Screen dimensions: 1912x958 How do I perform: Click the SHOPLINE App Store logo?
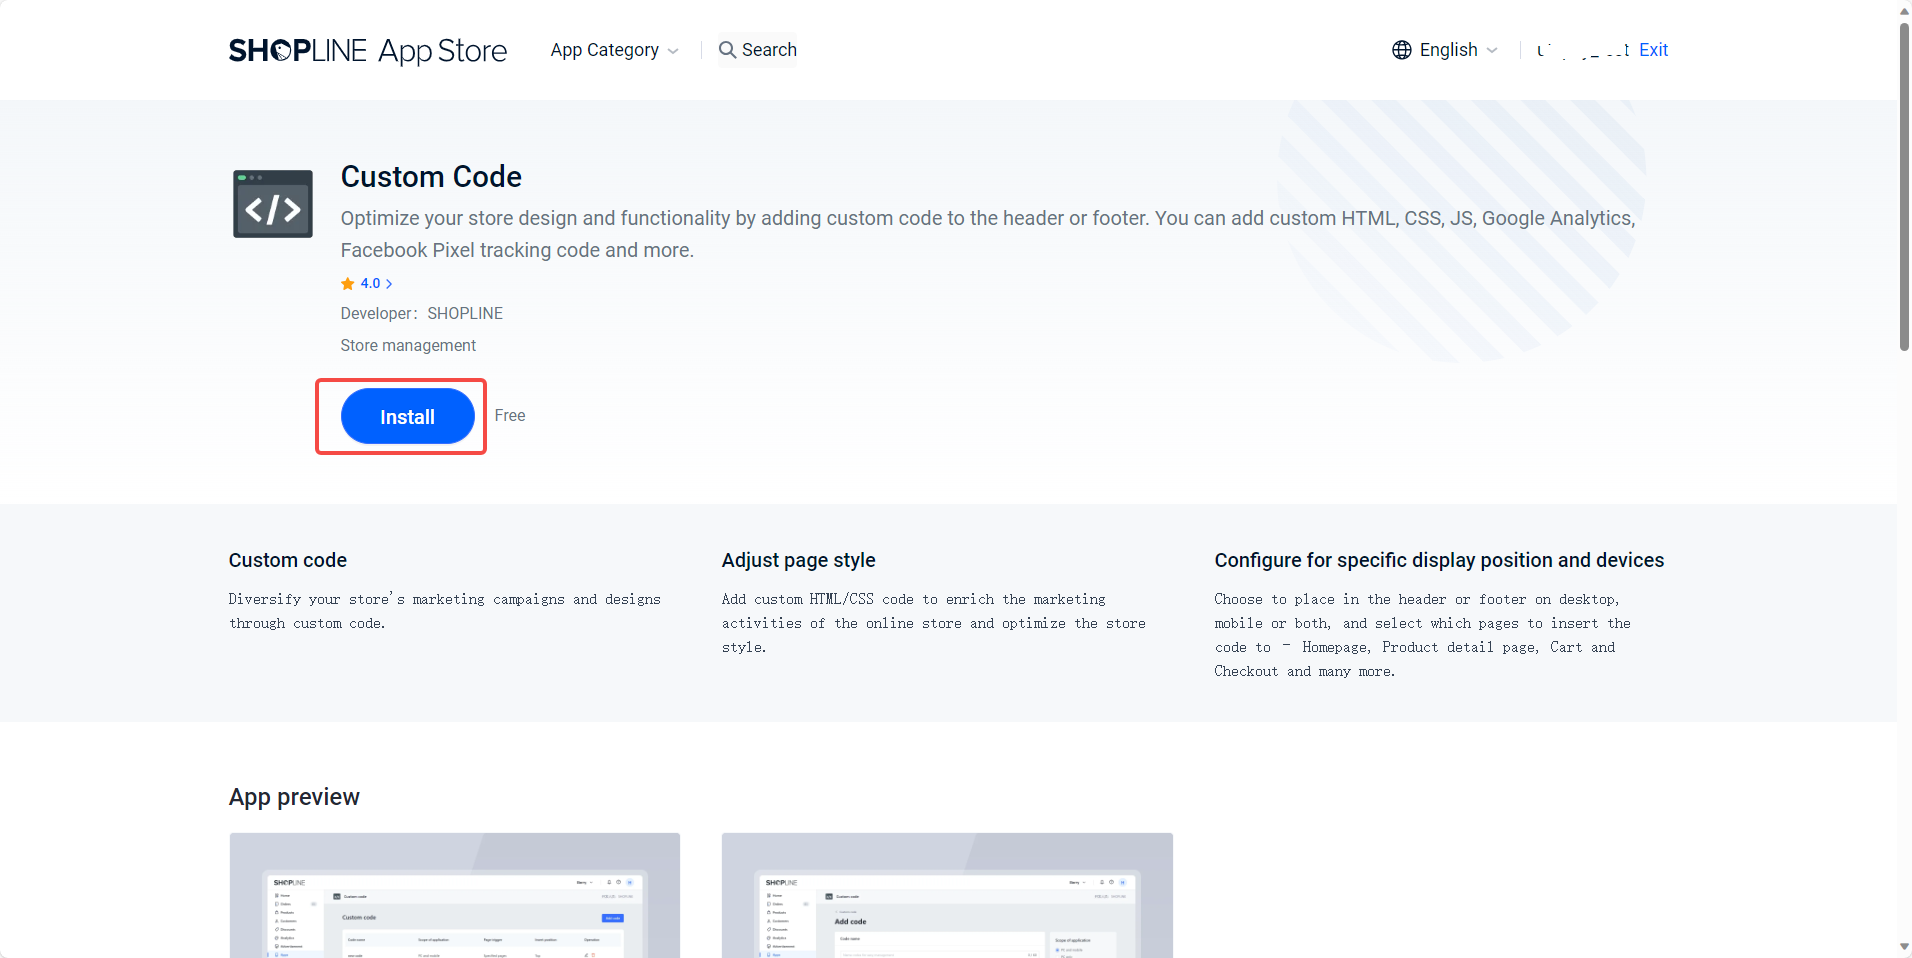[x=368, y=50]
